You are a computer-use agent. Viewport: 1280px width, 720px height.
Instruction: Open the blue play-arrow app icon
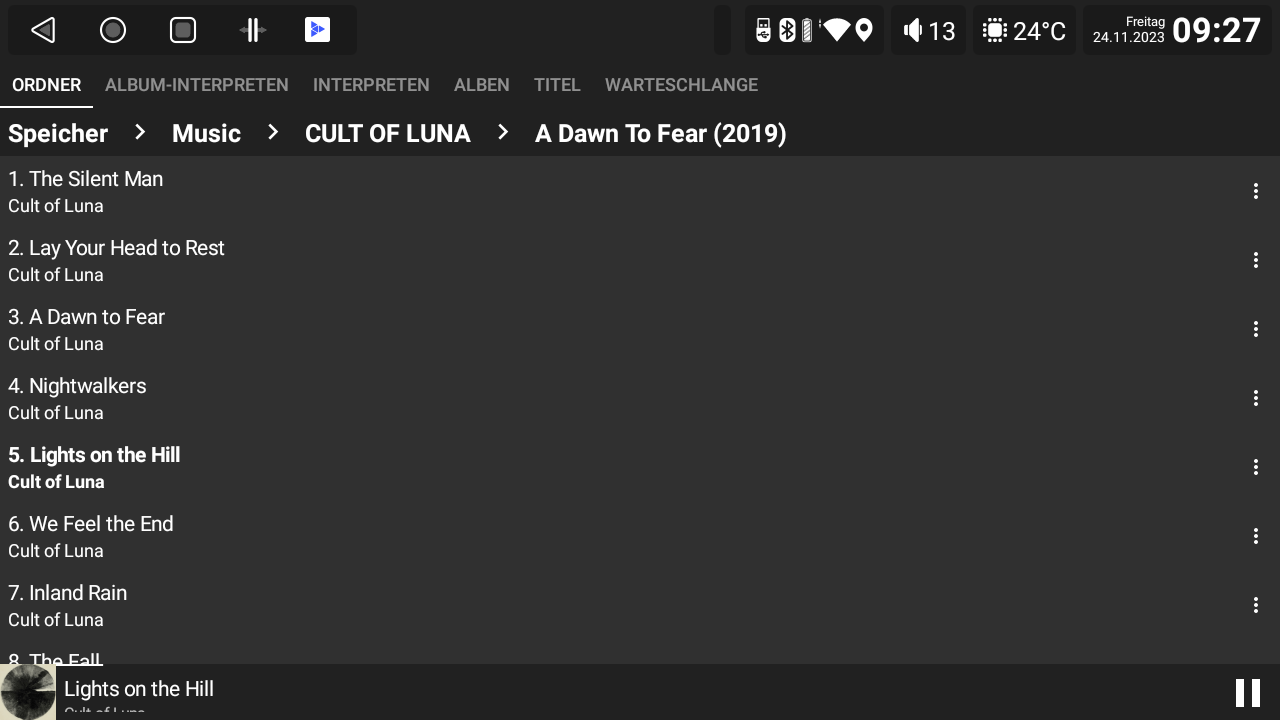click(x=317, y=30)
